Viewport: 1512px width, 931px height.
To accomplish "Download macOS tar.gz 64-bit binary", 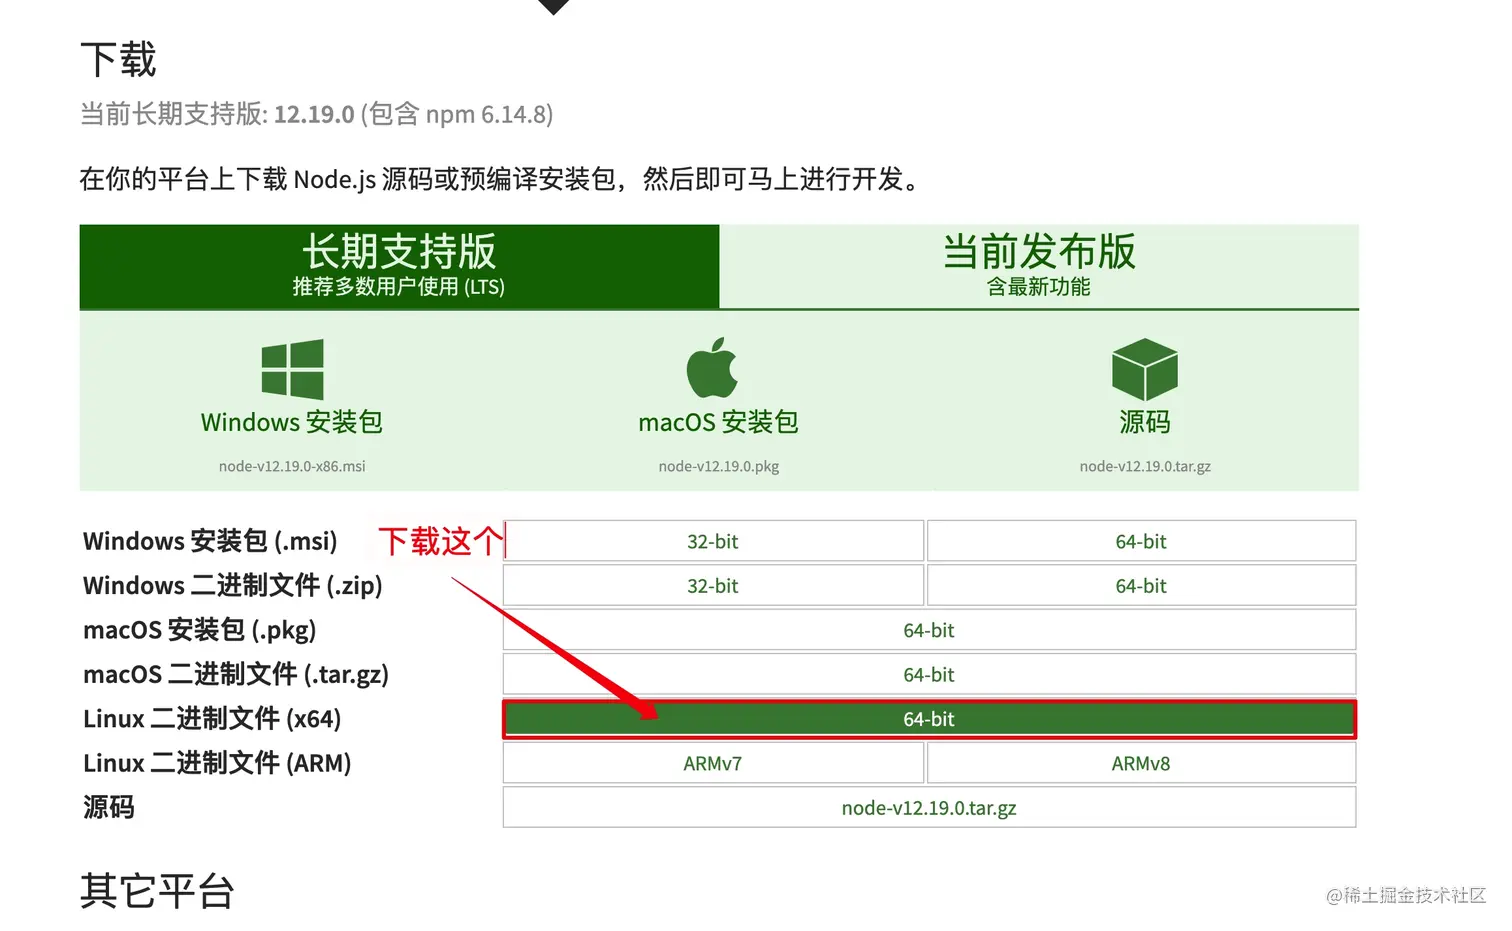I will tap(929, 675).
